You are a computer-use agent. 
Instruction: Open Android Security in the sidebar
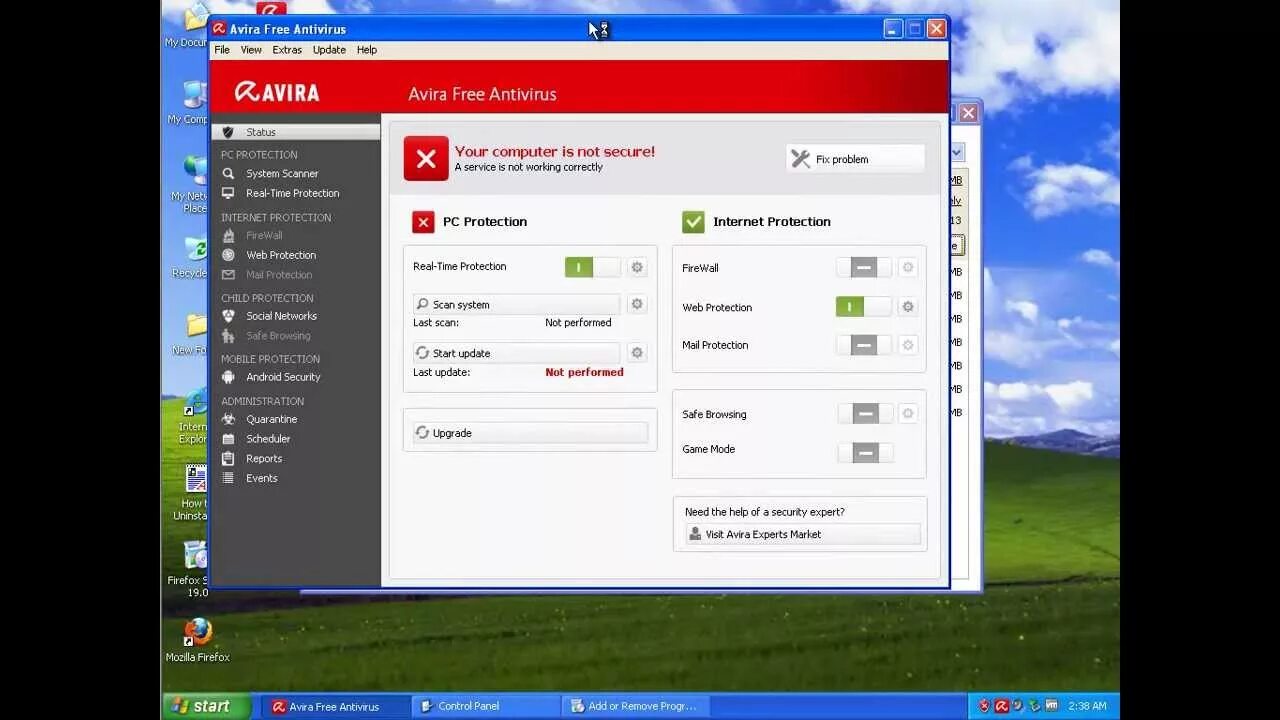tap(283, 377)
